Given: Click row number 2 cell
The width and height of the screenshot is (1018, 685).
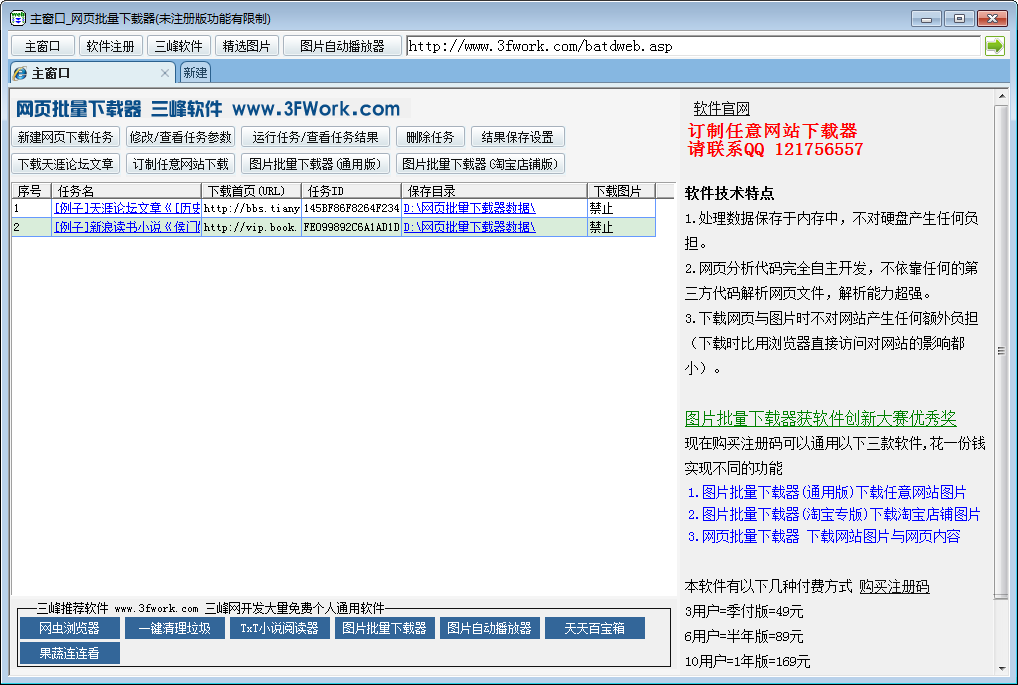Looking at the screenshot, I should pos(31,227).
